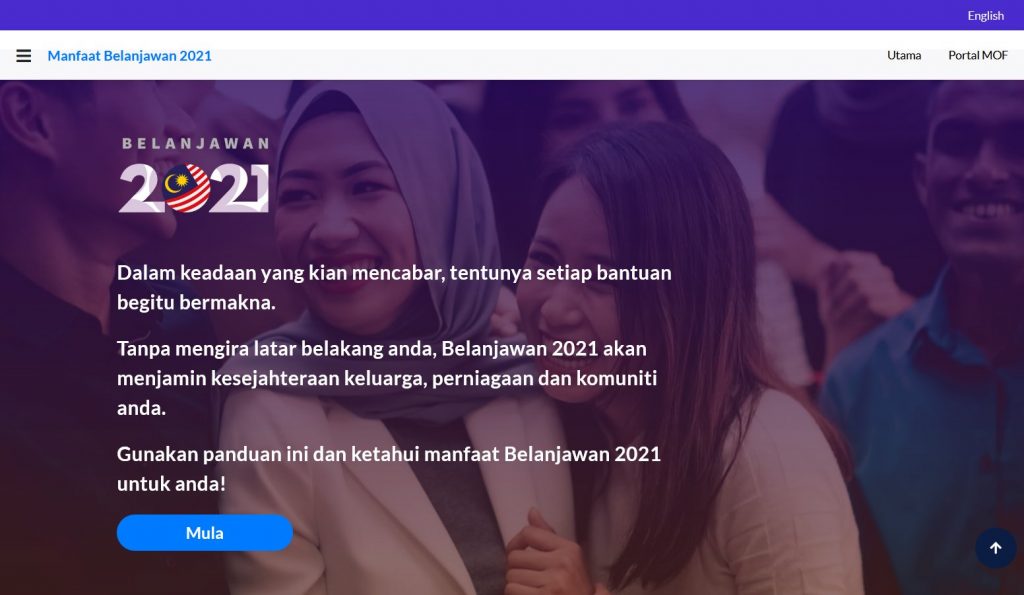Click the paragraph starting 'Tanpa mengira latar'
The width and height of the screenshot is (1024, 595).
point(387,378)
